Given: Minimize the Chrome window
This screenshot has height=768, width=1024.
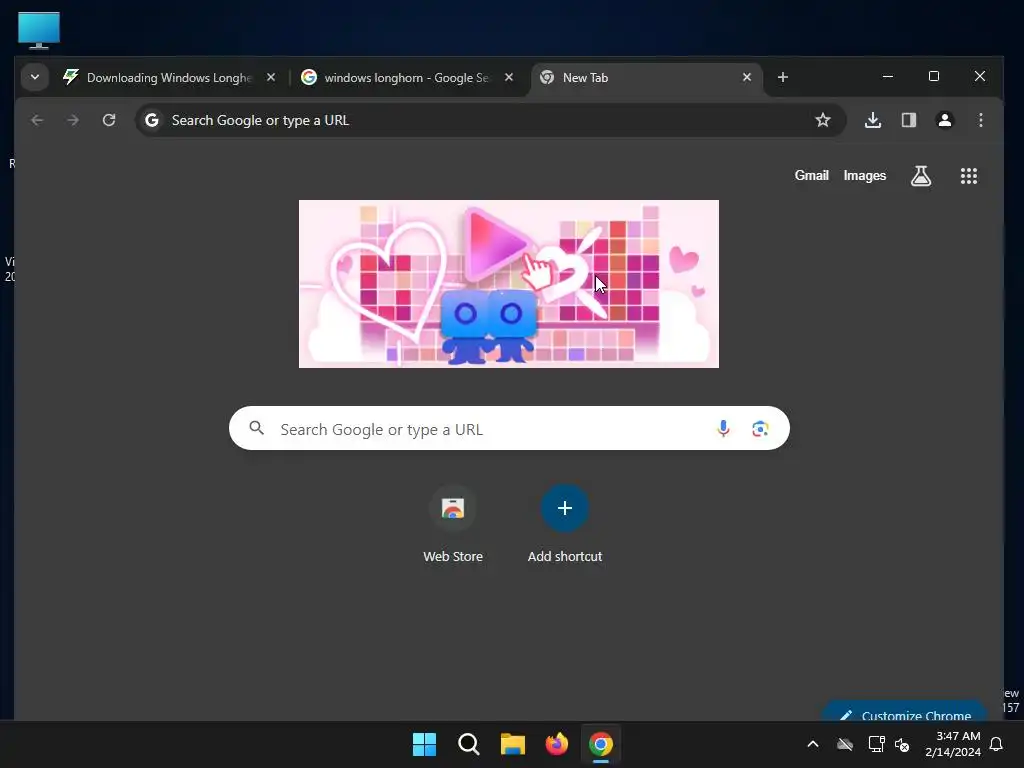Looking at the screenshot, I should pos(888,76).
